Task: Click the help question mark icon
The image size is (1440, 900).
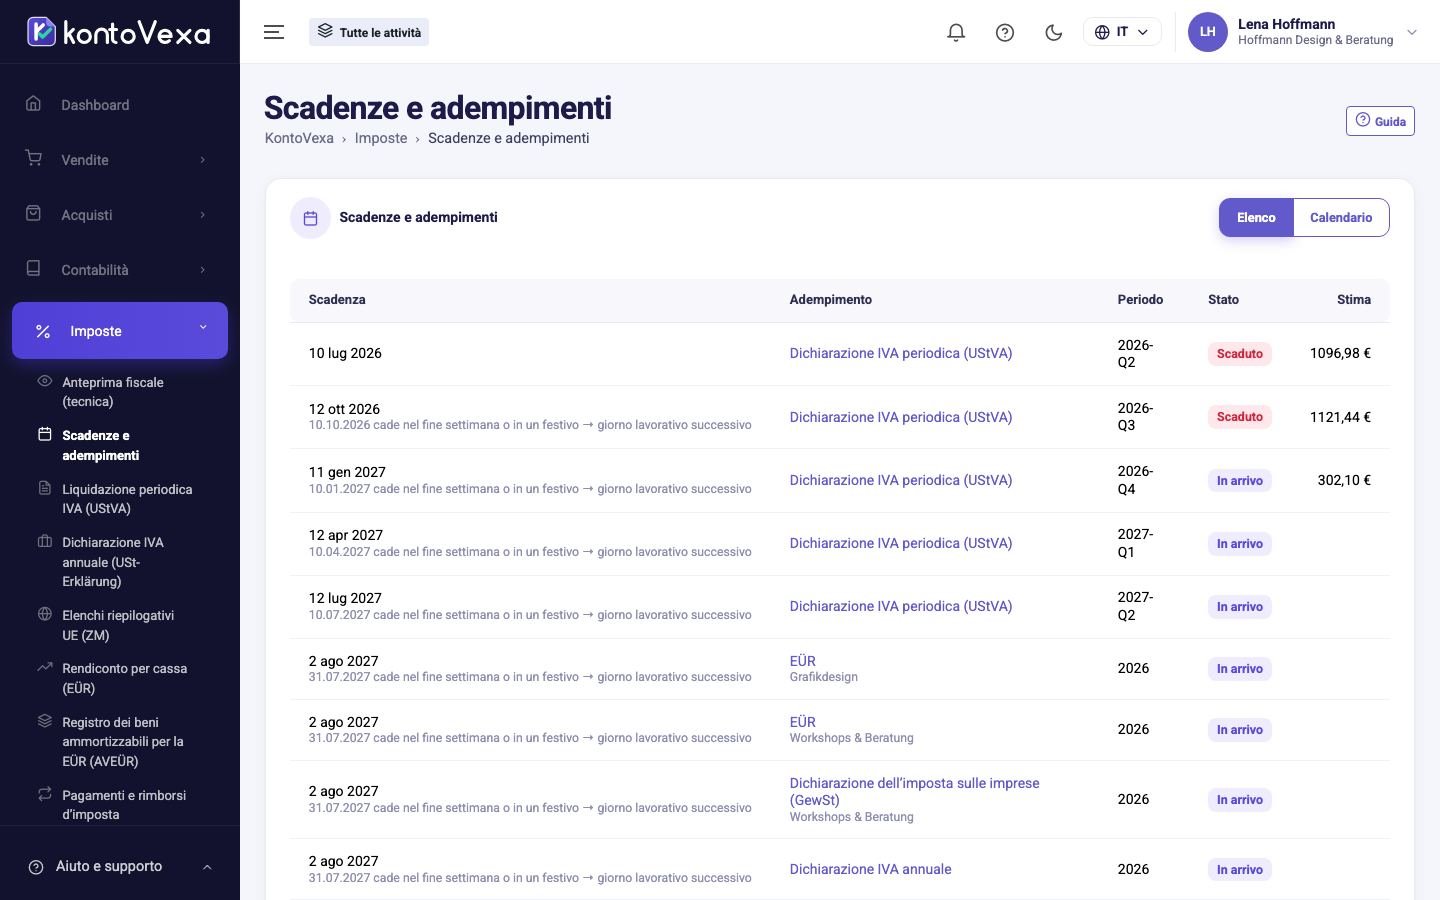Action: [x=1005, y=32]
